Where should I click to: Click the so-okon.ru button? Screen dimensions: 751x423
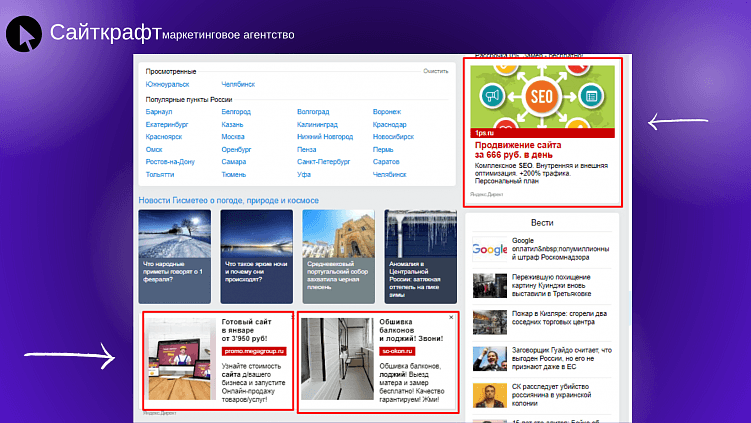tap(397, 351)
